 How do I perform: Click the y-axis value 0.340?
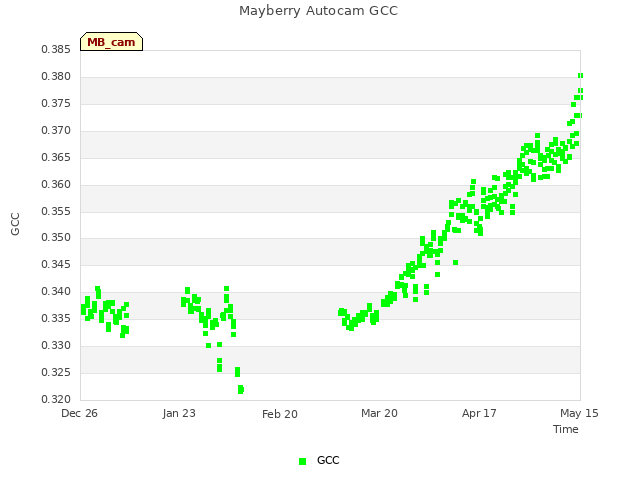pos(56,291)
